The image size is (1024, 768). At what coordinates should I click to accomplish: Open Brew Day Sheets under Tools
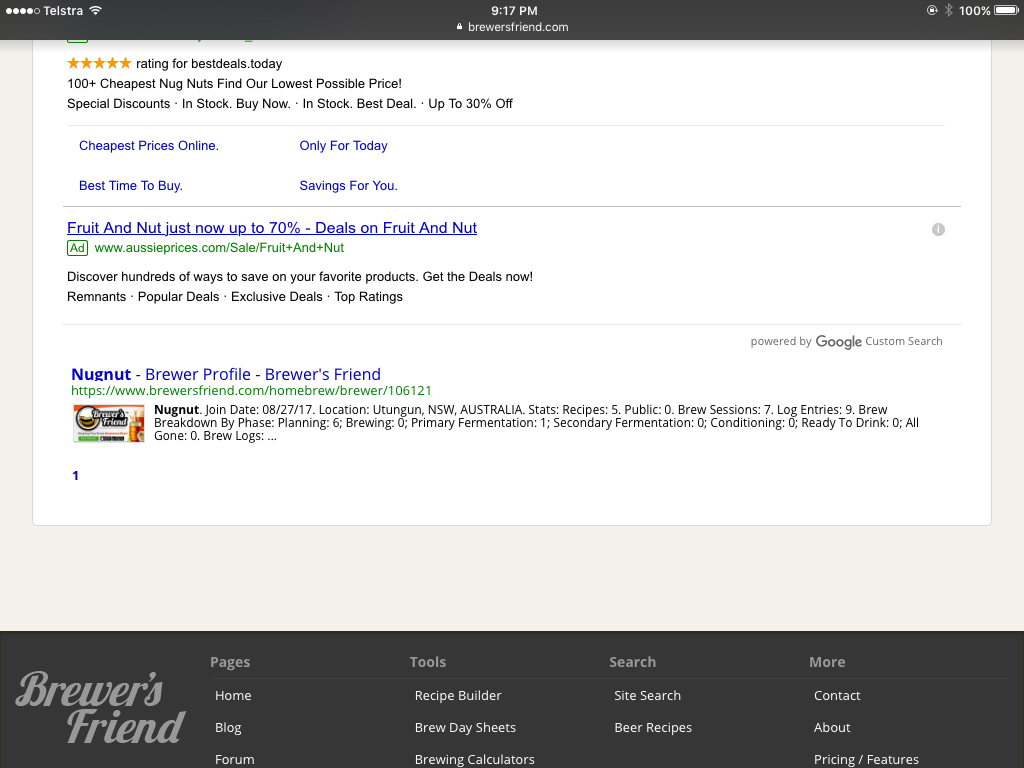point(465,728)
